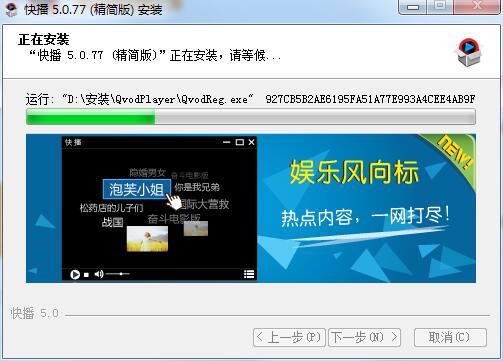Click the small gray thumbnail beside 奋斗电影版
Image resolution: width=503 pixels, height=361 pixels.
196,229
